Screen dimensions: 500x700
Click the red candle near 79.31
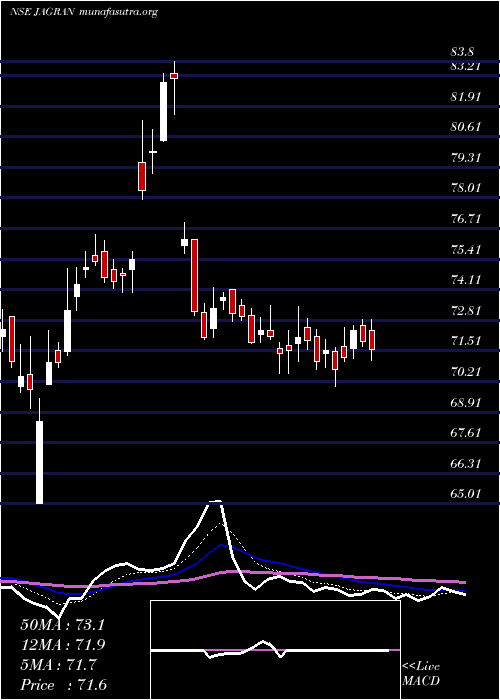142,176
